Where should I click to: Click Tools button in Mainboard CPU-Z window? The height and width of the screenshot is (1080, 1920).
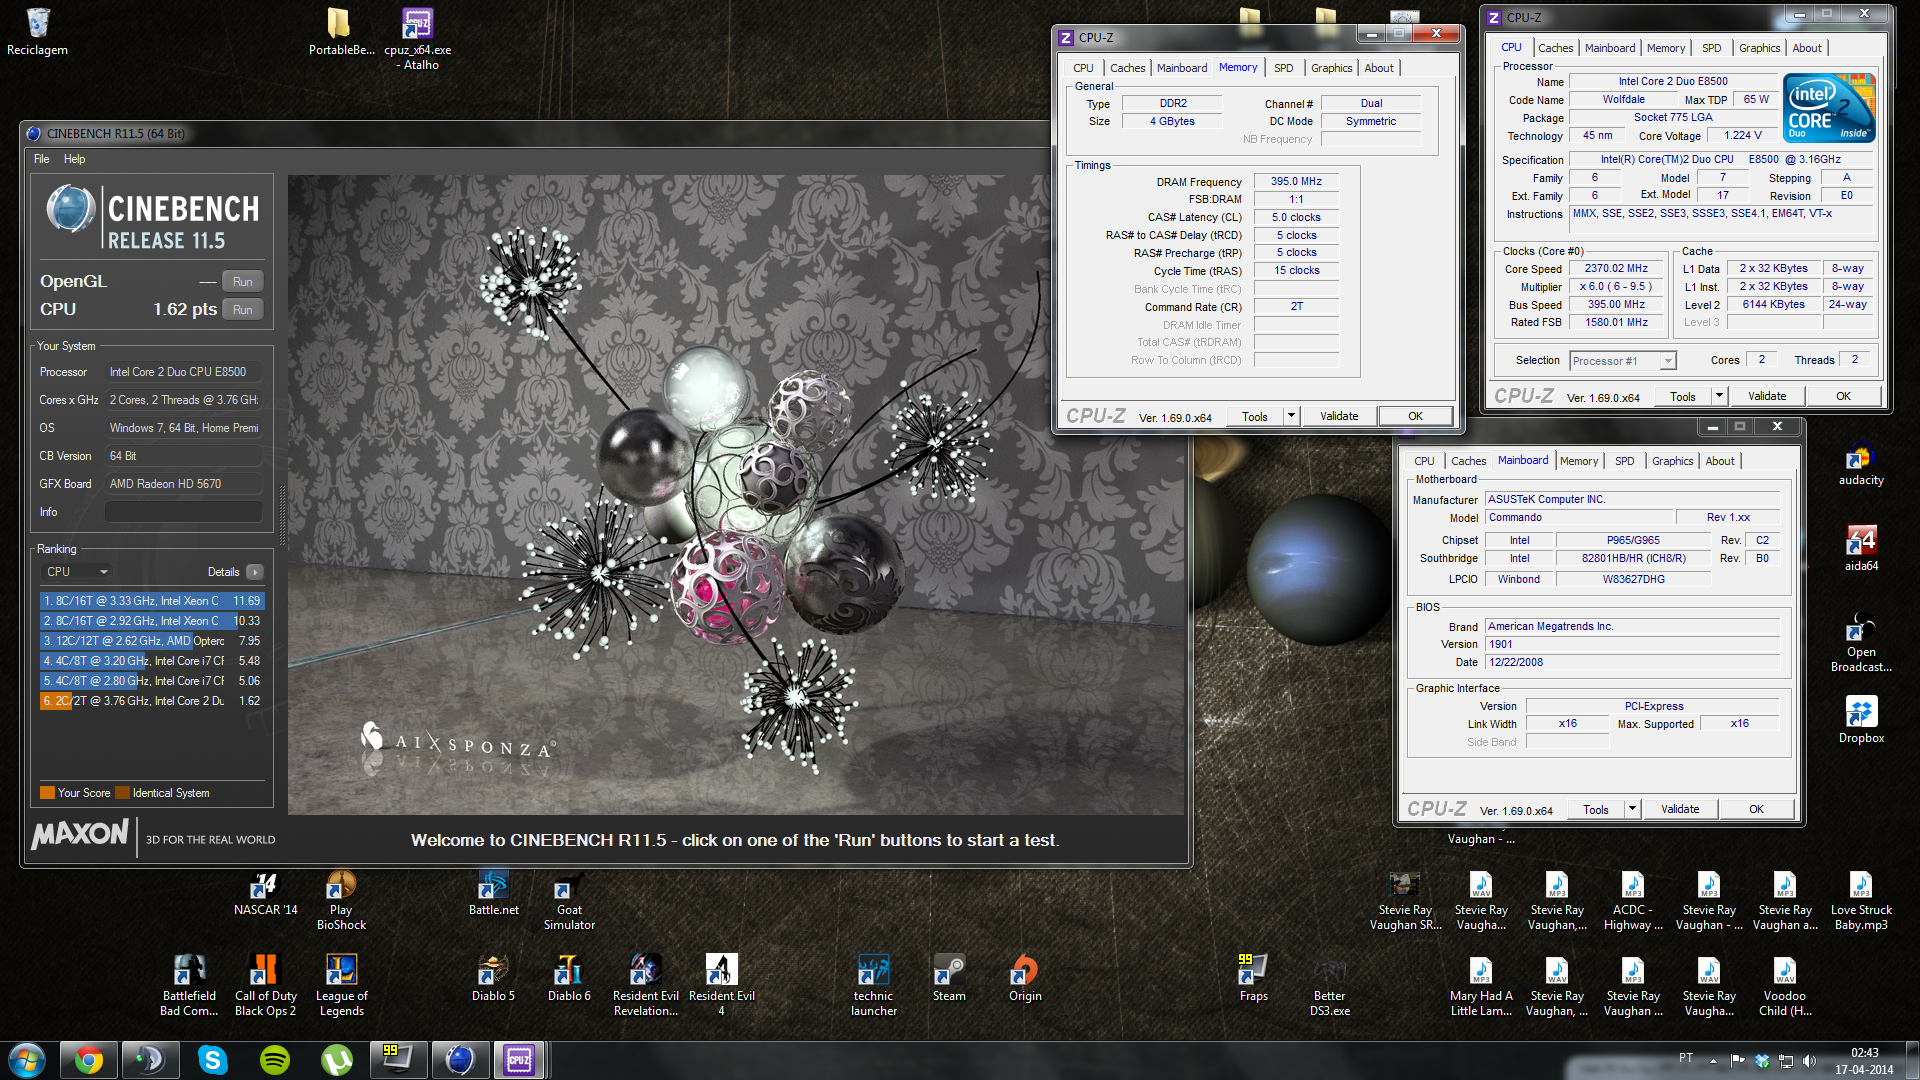1596,810
